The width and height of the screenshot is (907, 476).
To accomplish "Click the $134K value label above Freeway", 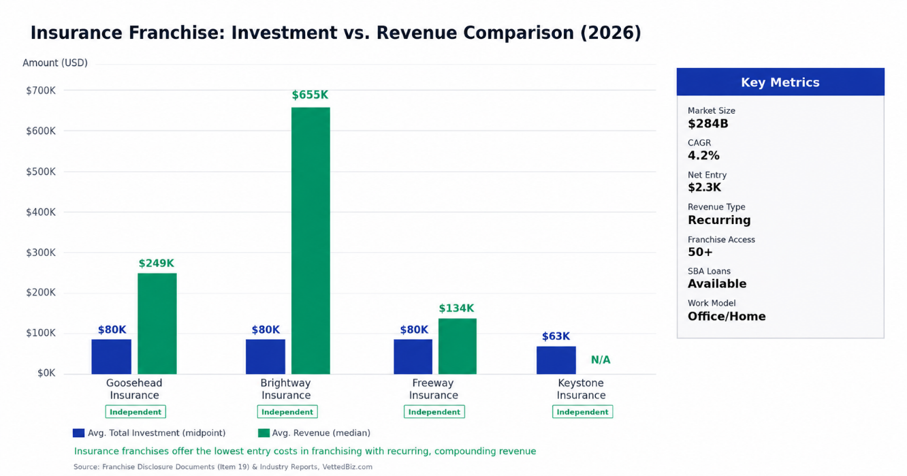I will point(456,308).
